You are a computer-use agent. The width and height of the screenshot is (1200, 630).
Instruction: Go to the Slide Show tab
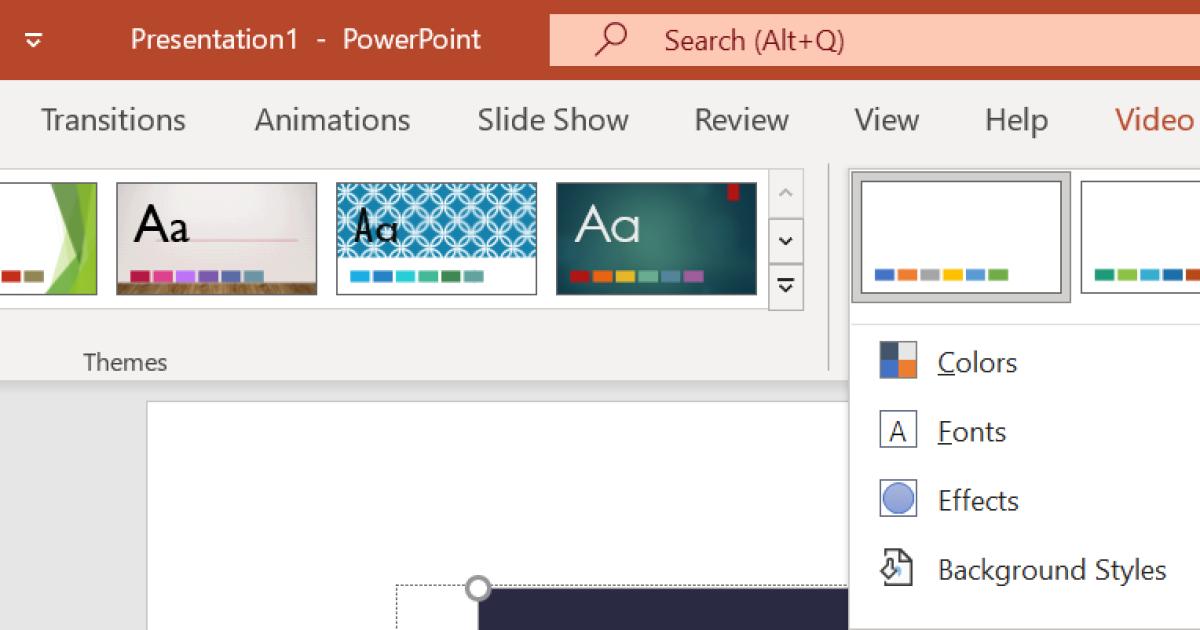551,120
